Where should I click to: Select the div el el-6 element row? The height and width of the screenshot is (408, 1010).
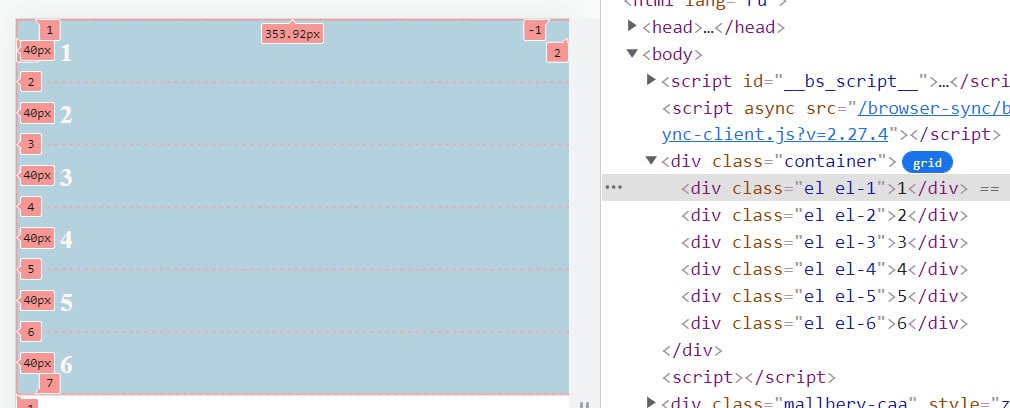click(806, 323)
